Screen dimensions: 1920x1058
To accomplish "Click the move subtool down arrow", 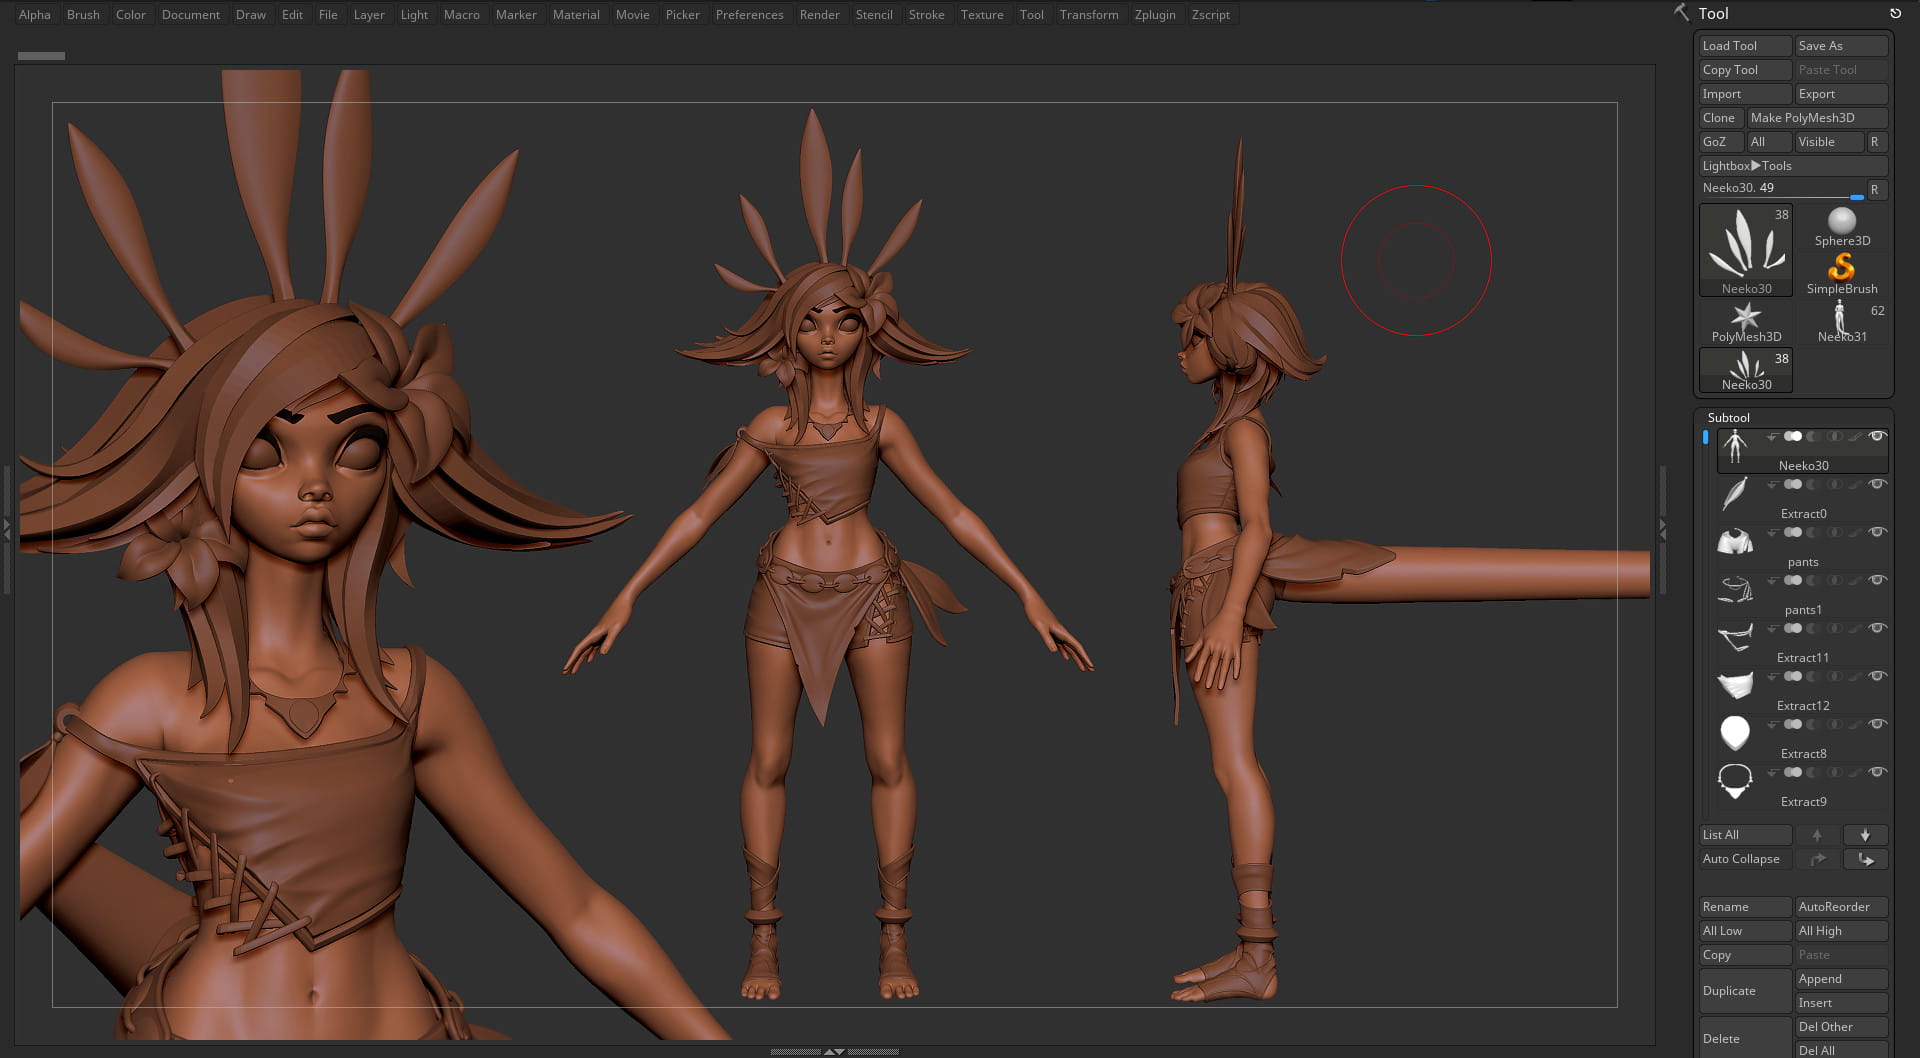I will click(1865, 835).
